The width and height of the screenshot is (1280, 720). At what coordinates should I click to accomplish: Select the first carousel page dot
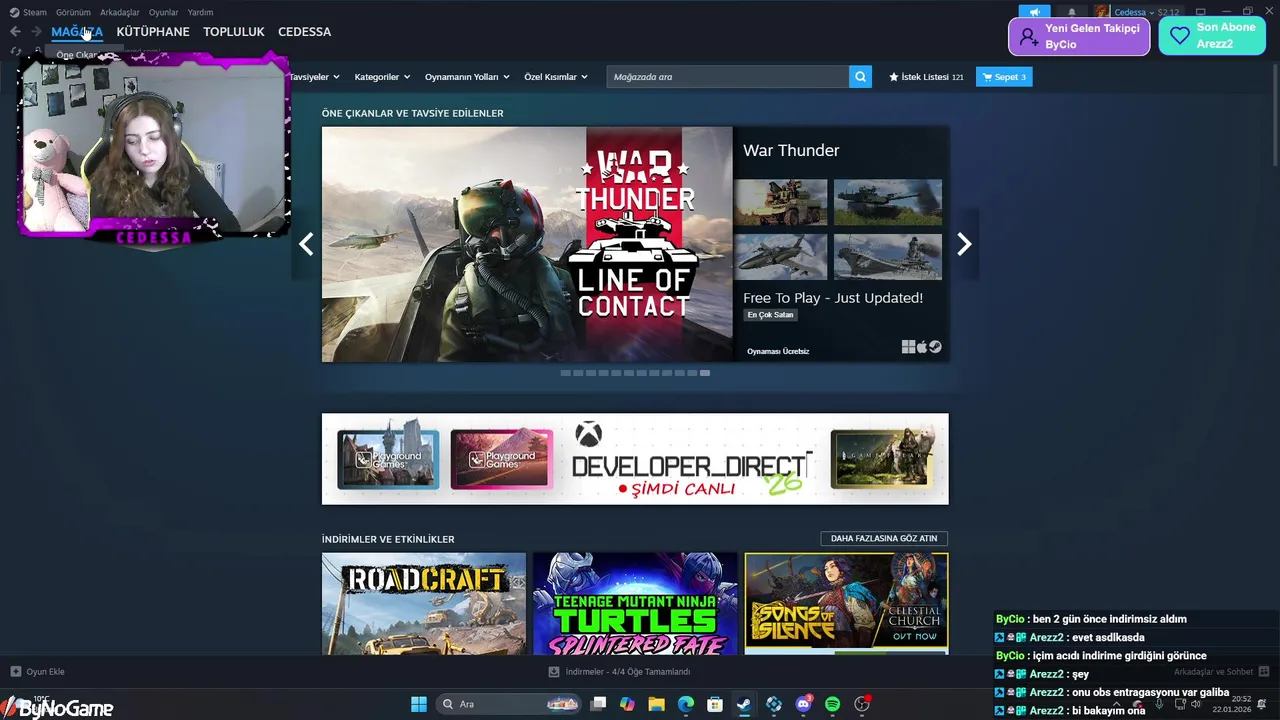[x=565, y=373]
